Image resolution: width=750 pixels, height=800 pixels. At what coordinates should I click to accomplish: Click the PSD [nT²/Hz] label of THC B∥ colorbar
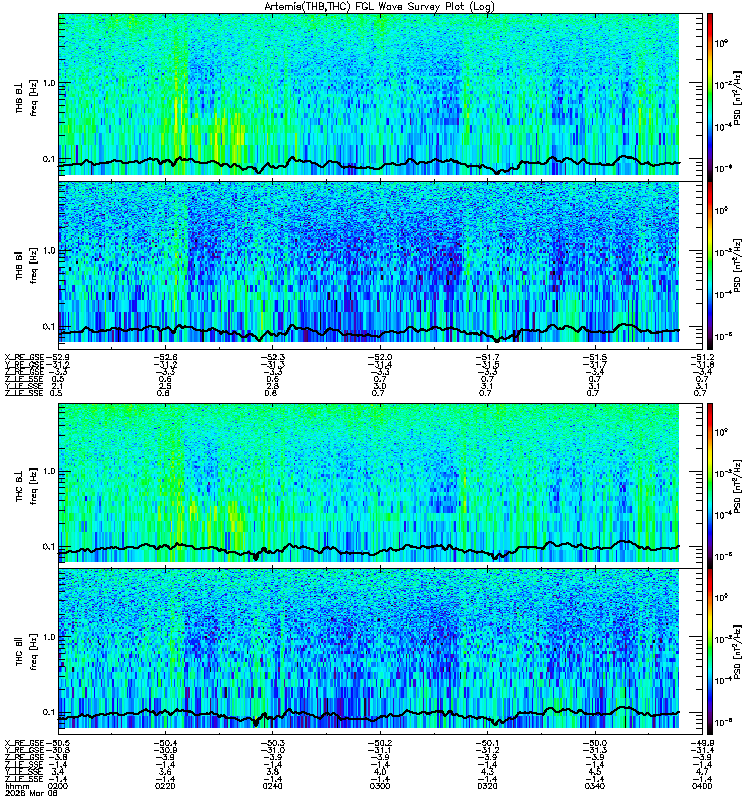point(737,652)
